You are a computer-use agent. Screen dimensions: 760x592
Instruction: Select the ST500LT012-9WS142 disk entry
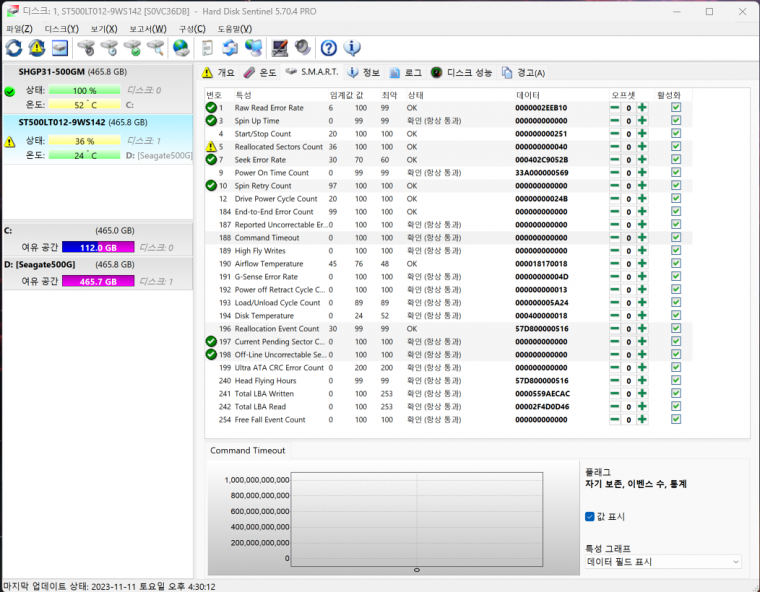(98, 139)
